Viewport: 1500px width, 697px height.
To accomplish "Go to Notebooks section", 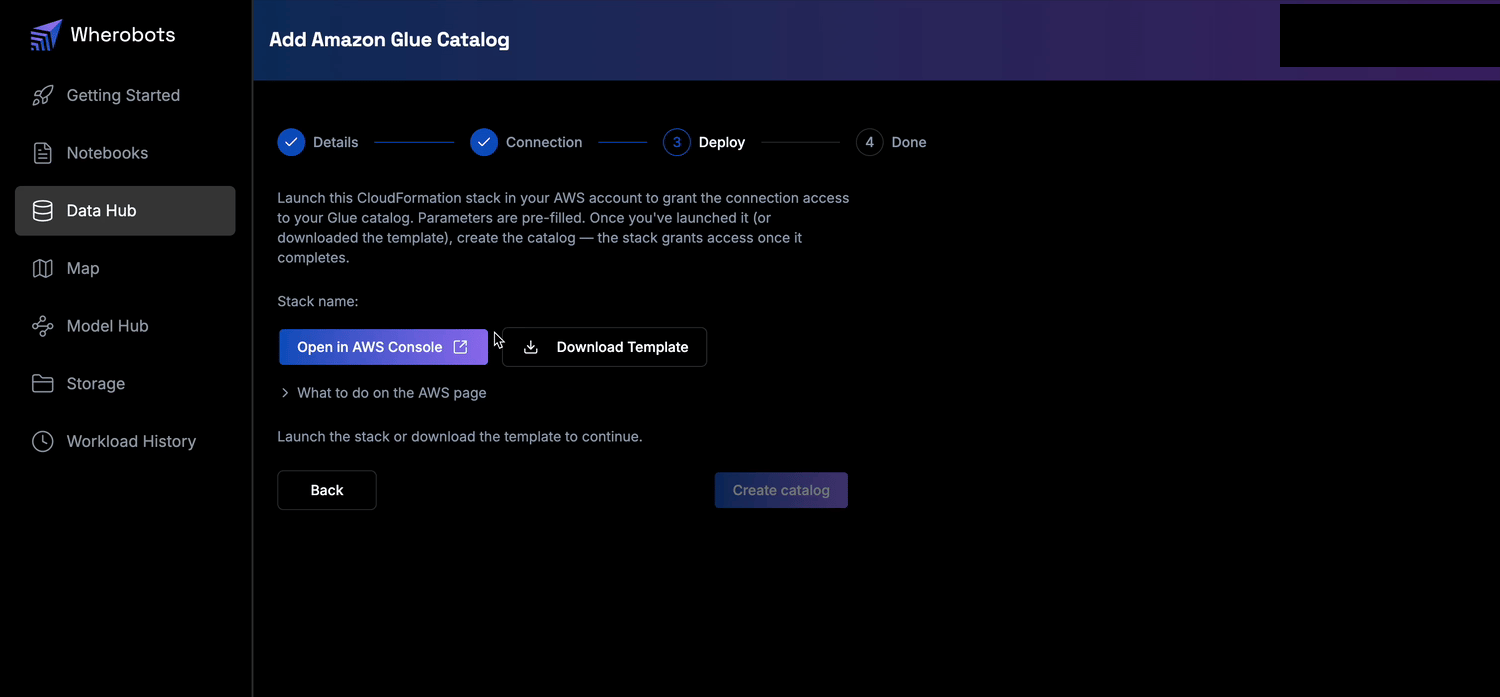I will (x=125, y=153).
